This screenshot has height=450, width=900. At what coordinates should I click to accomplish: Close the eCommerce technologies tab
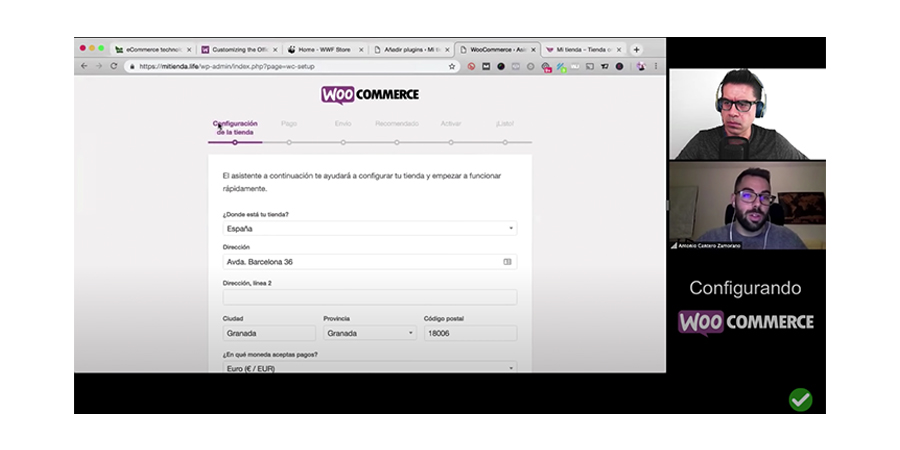tap(189, 50)
